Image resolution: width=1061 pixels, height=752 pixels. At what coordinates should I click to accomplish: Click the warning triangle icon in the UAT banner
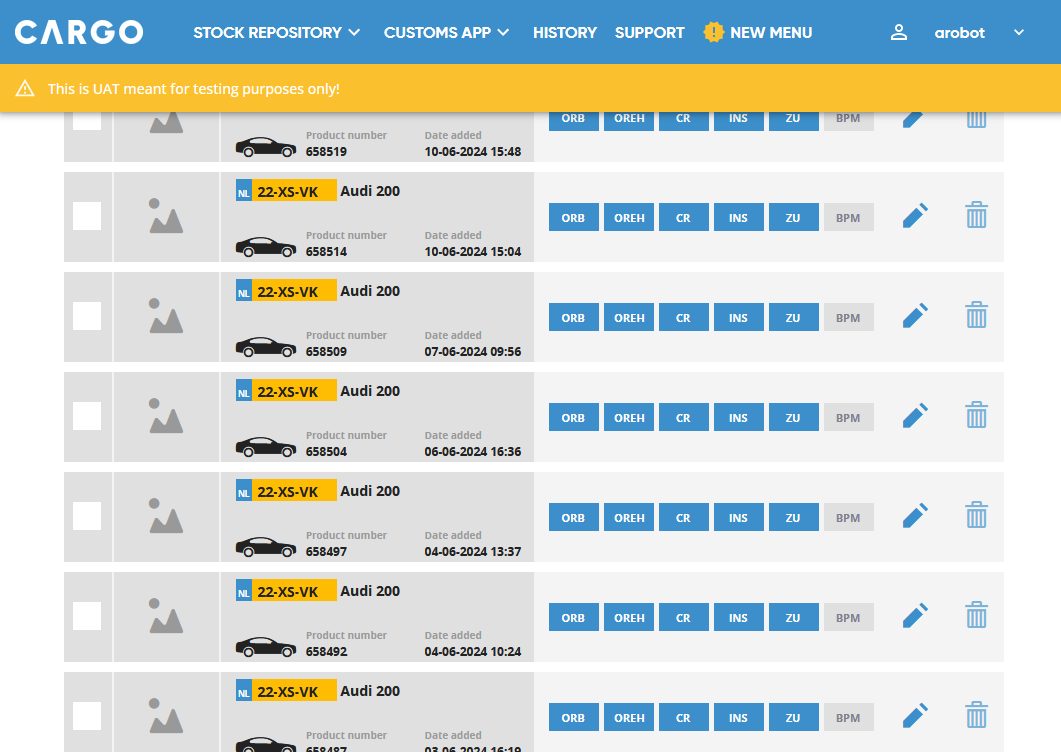click(x=25, y=89)
